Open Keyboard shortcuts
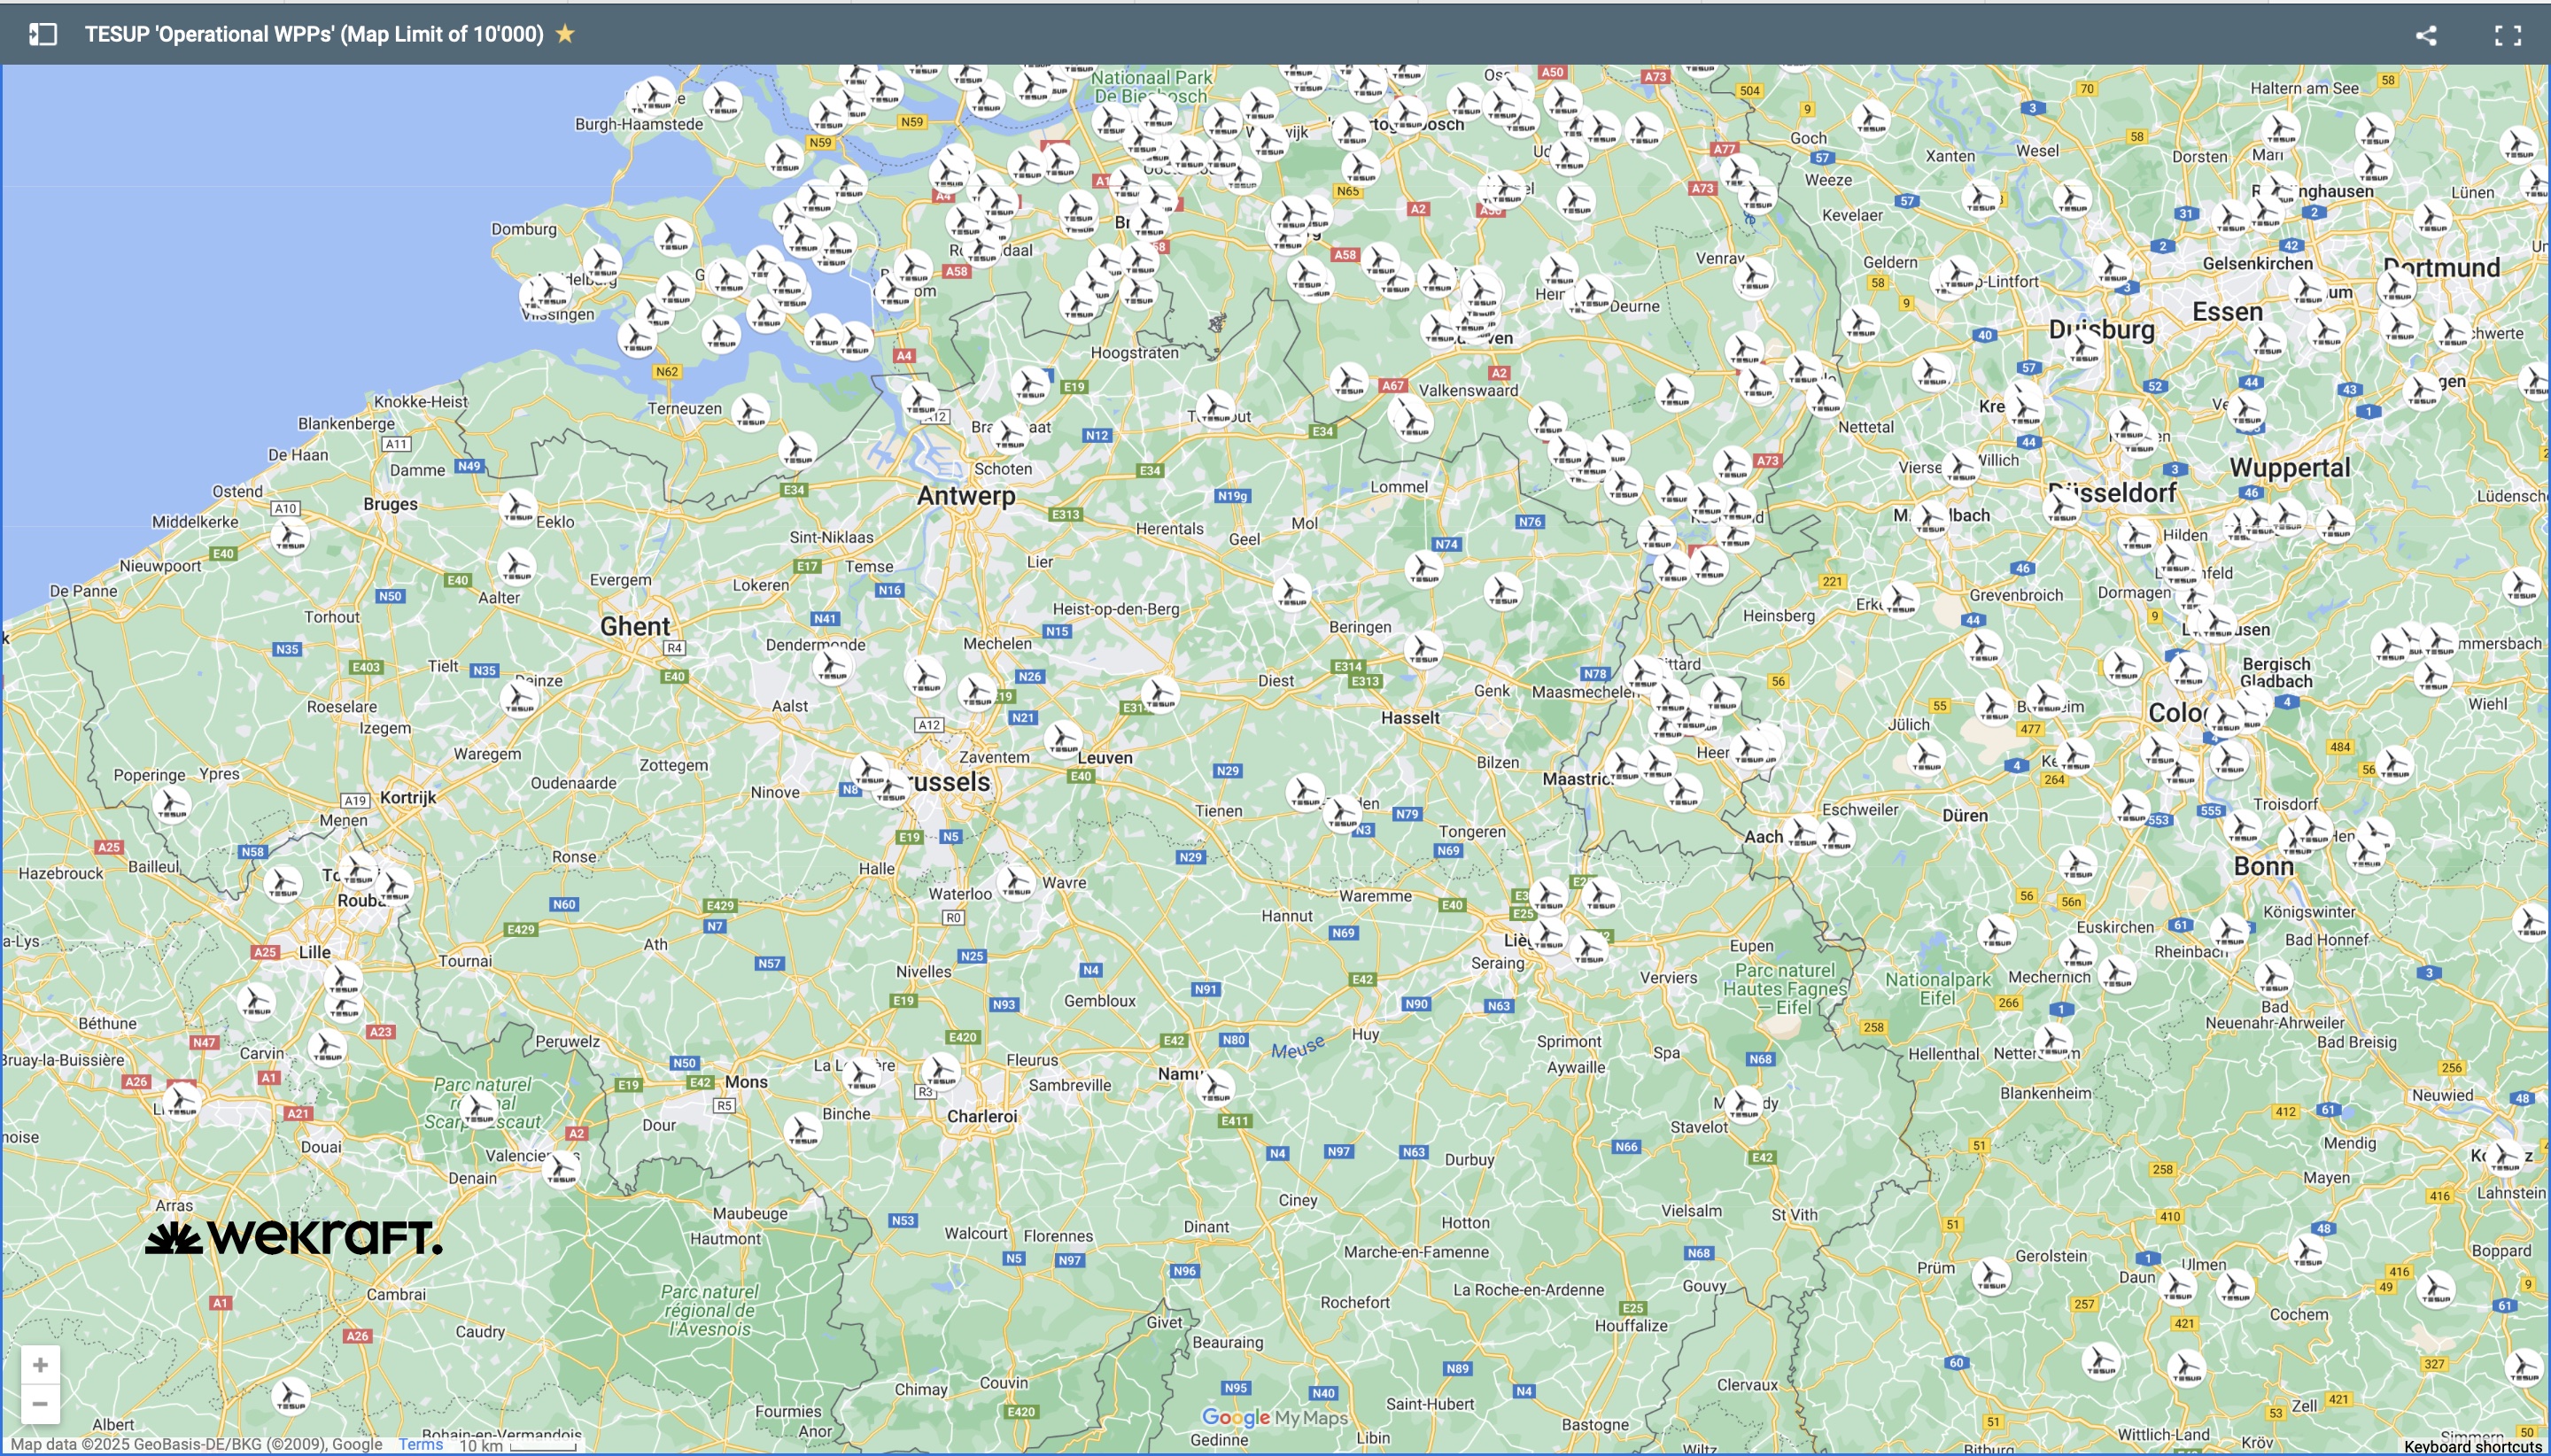This screenshot has height=1456, width=2551. click(x=2472, y=1446)
